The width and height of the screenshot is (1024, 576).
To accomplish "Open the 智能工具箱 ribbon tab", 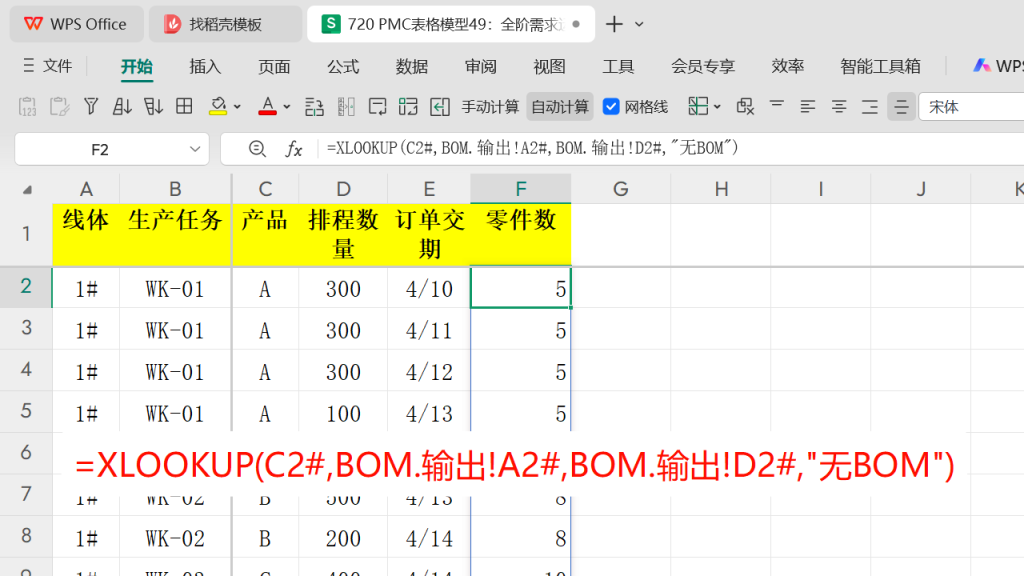I will point(880,67).
